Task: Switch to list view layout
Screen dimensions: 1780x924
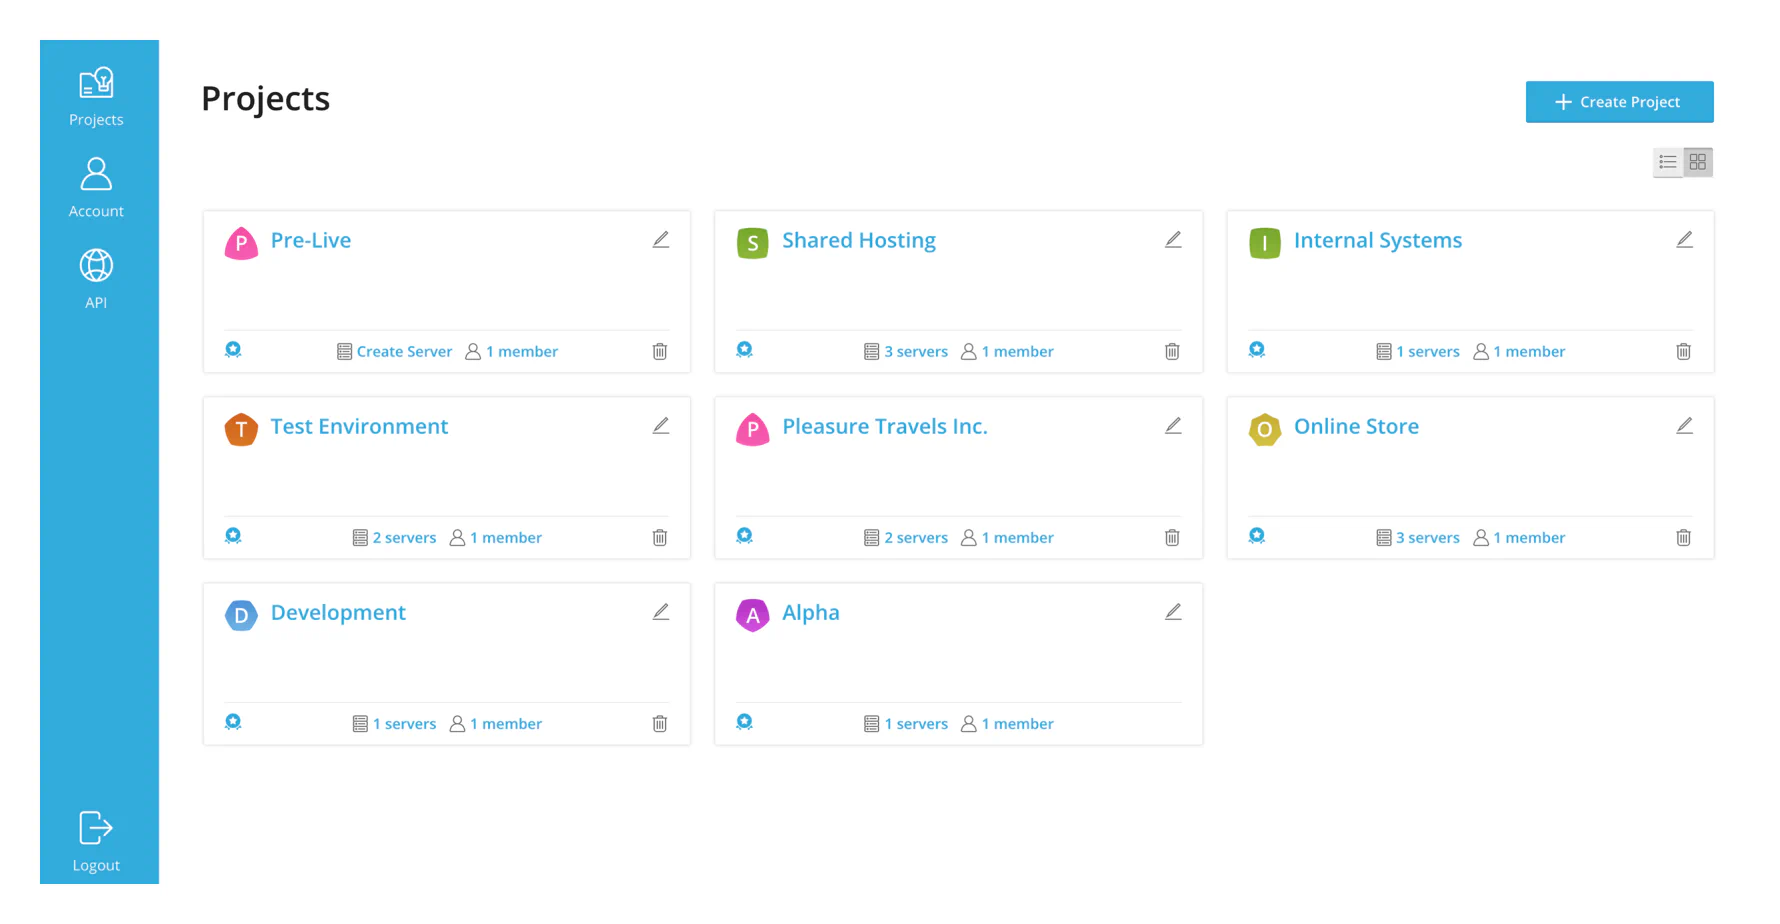Action: pos(1667,161)
